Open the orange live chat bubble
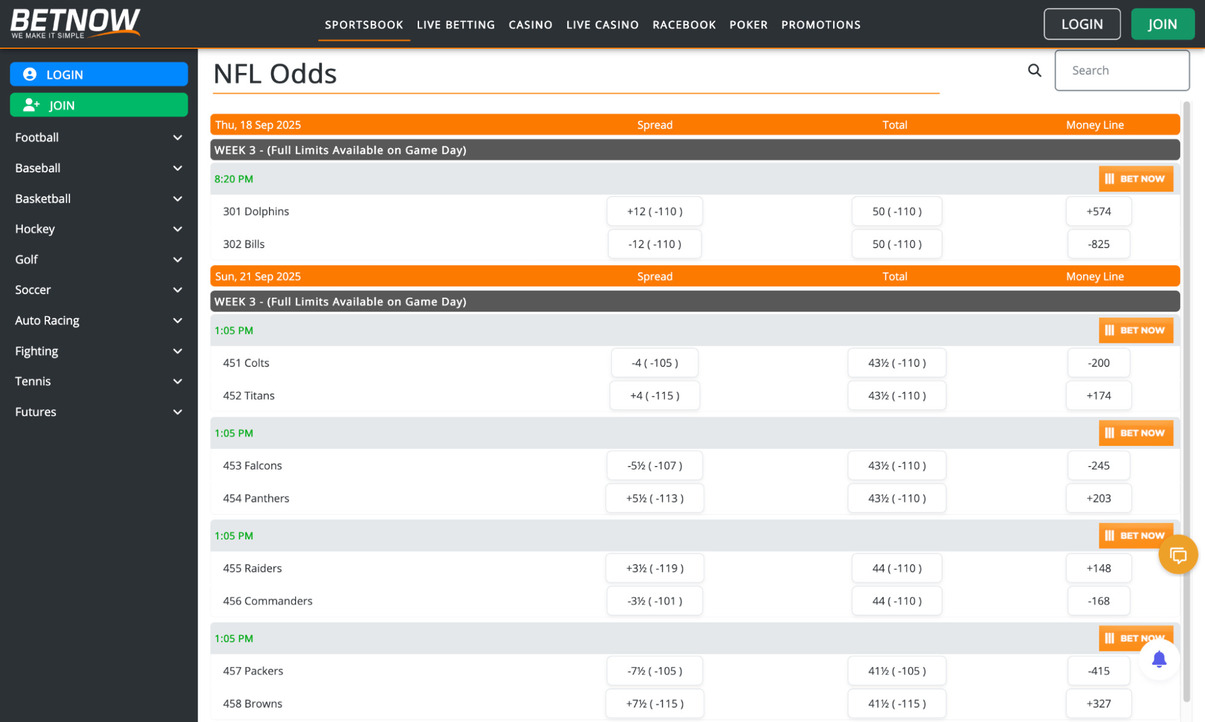This screenshot has width=1205, height=722. click(x=1178, y=555)
